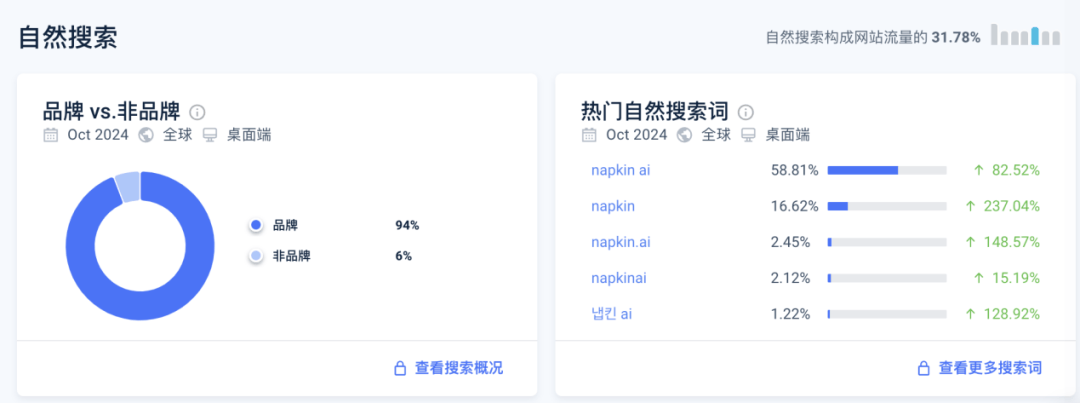Click lock icon next to 查看更多搜索词
This screenshot has height=403, width=1080.
[924, 368]
